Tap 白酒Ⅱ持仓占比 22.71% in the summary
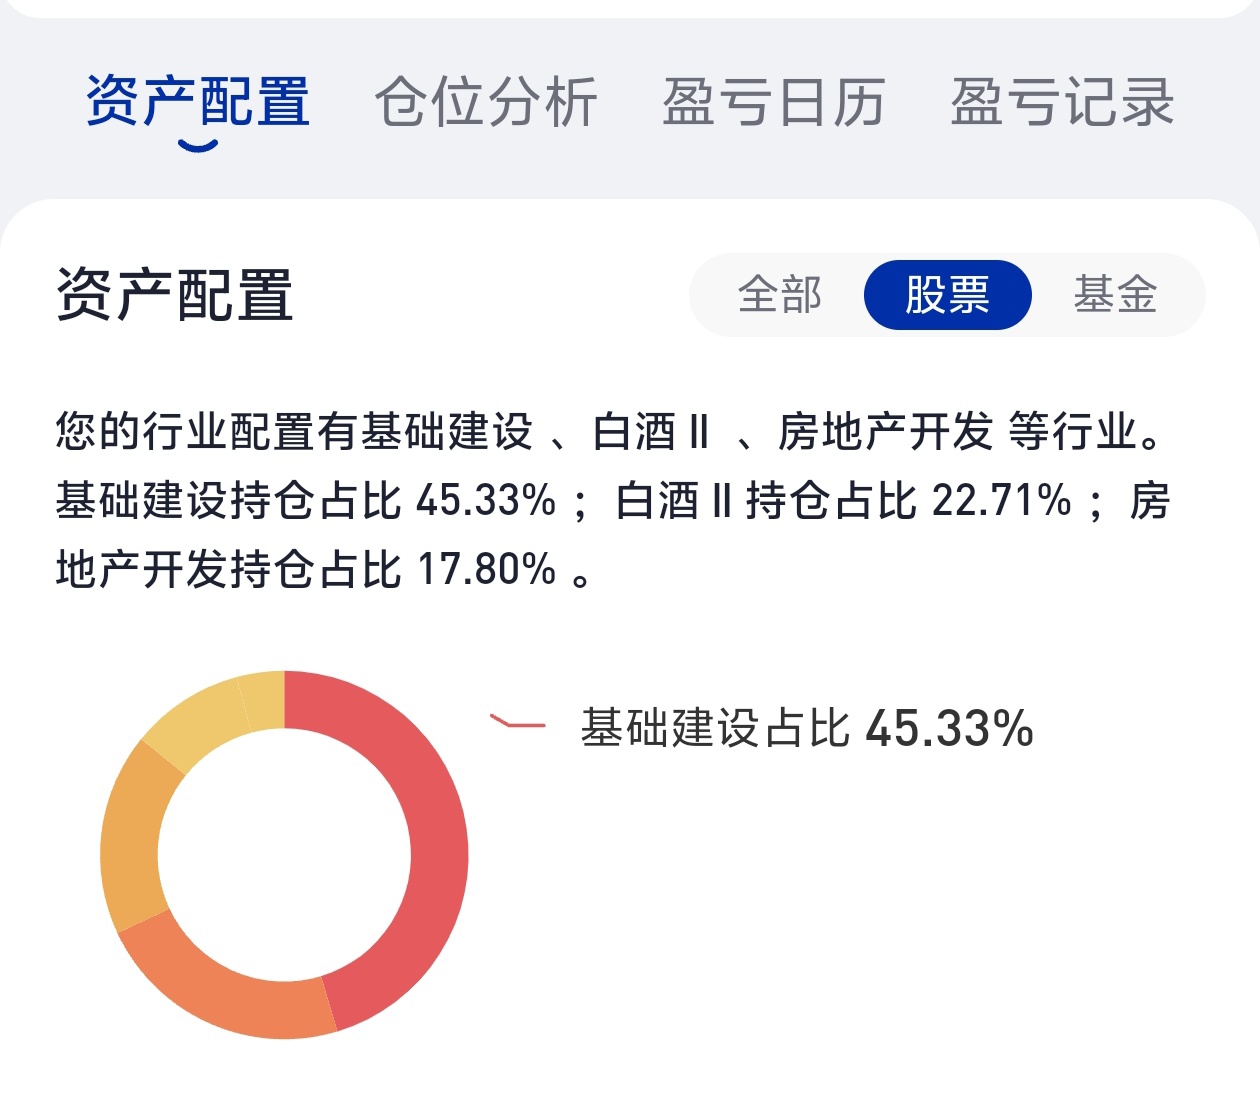Image resolution: width=1260 pixels, height=1112 pixels. tap(842, 500)
